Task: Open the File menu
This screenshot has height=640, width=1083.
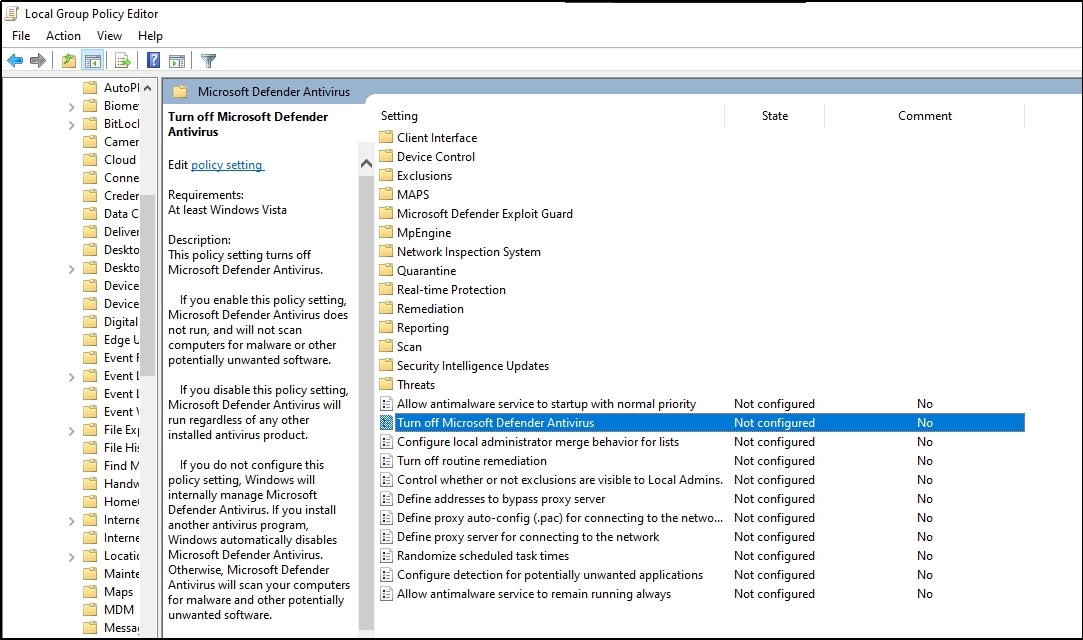Action: click(21, 36)
